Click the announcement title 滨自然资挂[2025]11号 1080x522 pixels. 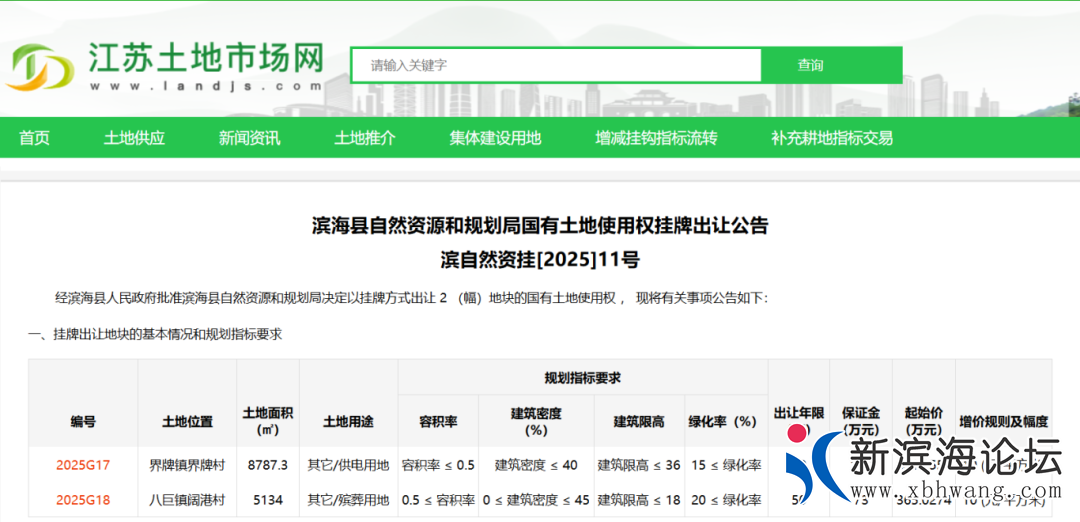coord(540,260)
